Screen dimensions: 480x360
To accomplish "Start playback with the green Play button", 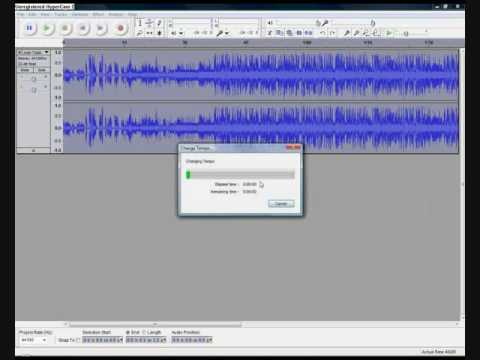I will coord(47,28).
